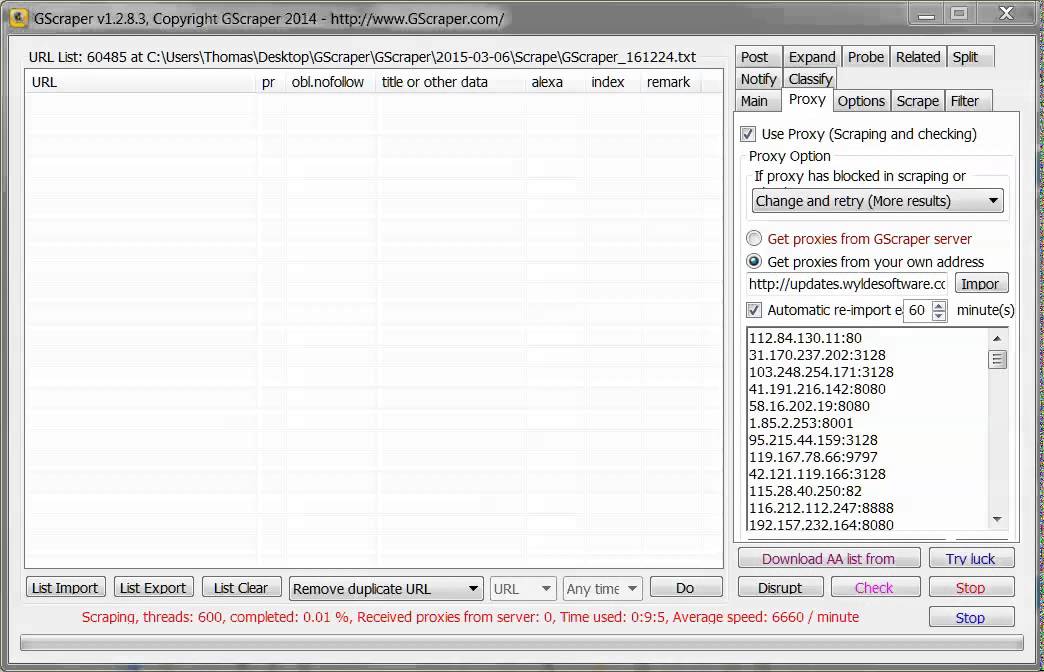Image resolution: width=1044 pixels, height=672 pixels.
Task: Open the Probe tab
Action: click(866, 57)
